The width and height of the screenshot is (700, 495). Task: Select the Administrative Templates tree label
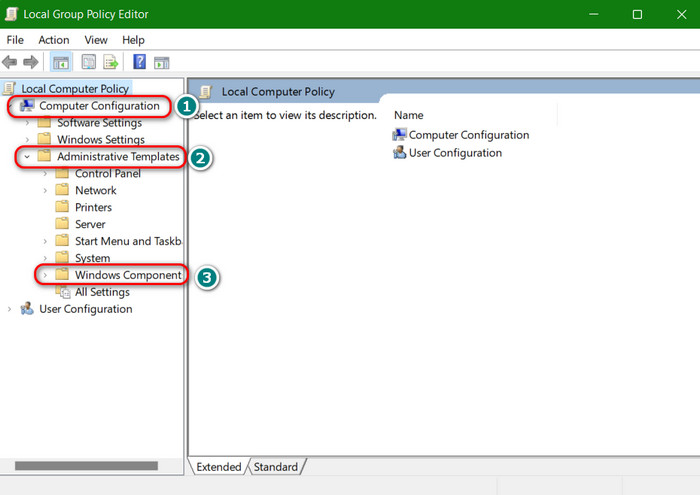point(118,156)
